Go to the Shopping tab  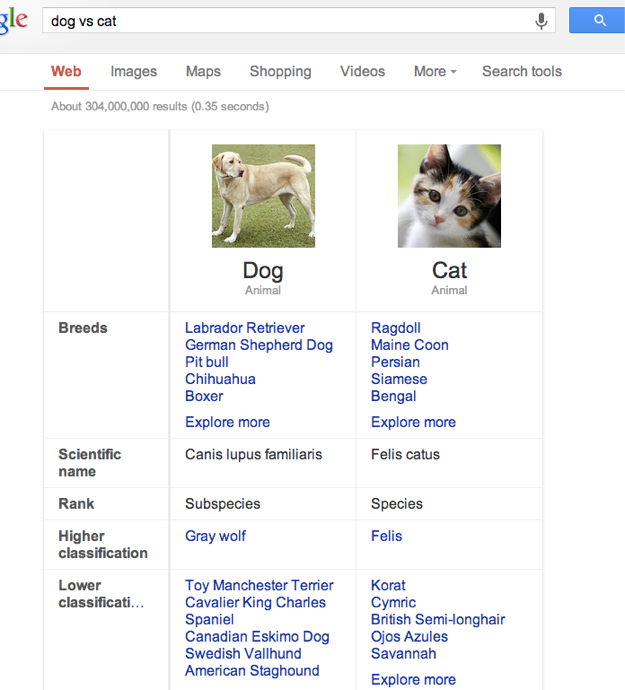pyautogui.click(x=280, y=71)
